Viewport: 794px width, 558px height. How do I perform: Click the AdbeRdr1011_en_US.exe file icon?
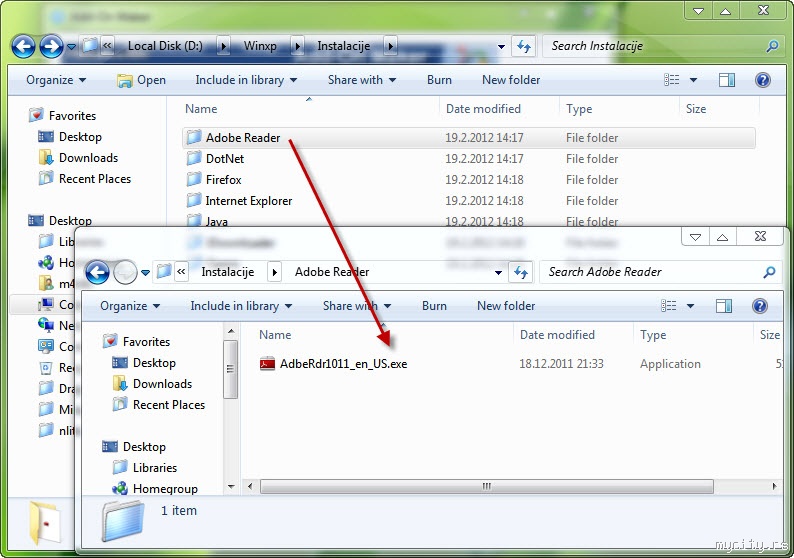coord(267,364)
